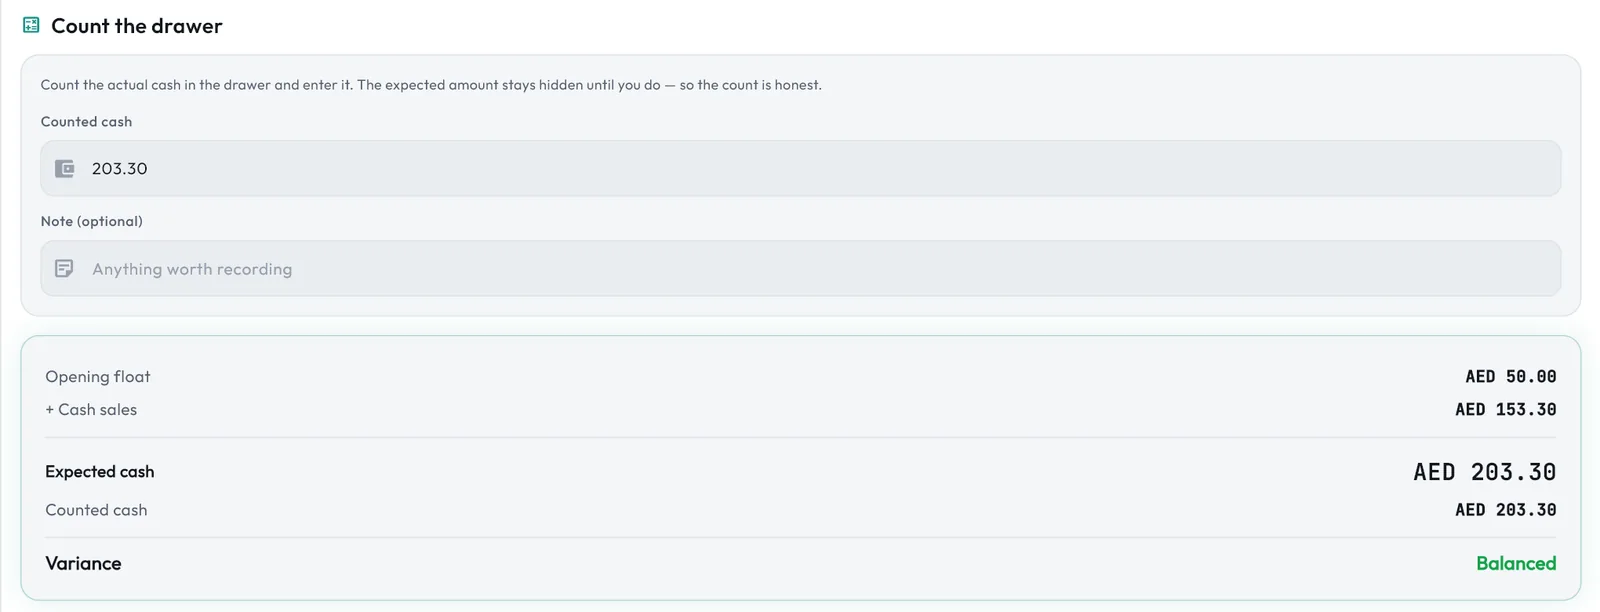The width and height of the screenshot is (1600, 612).
Task: Click the + Cash sales row label
Action: click(91, 409)
